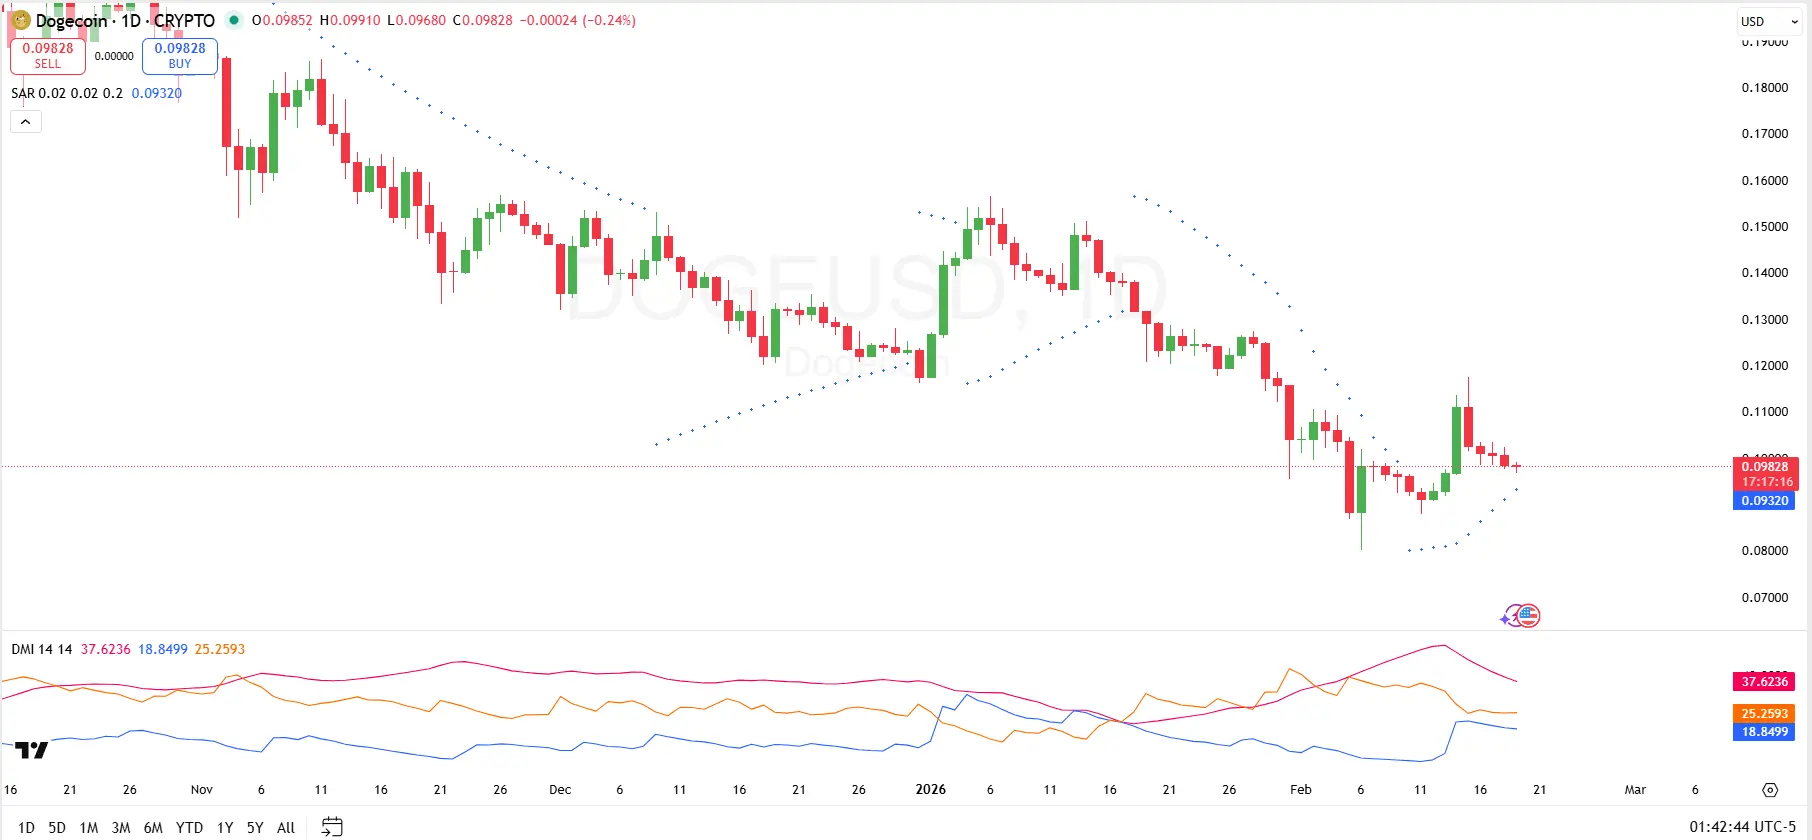Select the 6M time range
1812x840 pixels.
point(153,827)
